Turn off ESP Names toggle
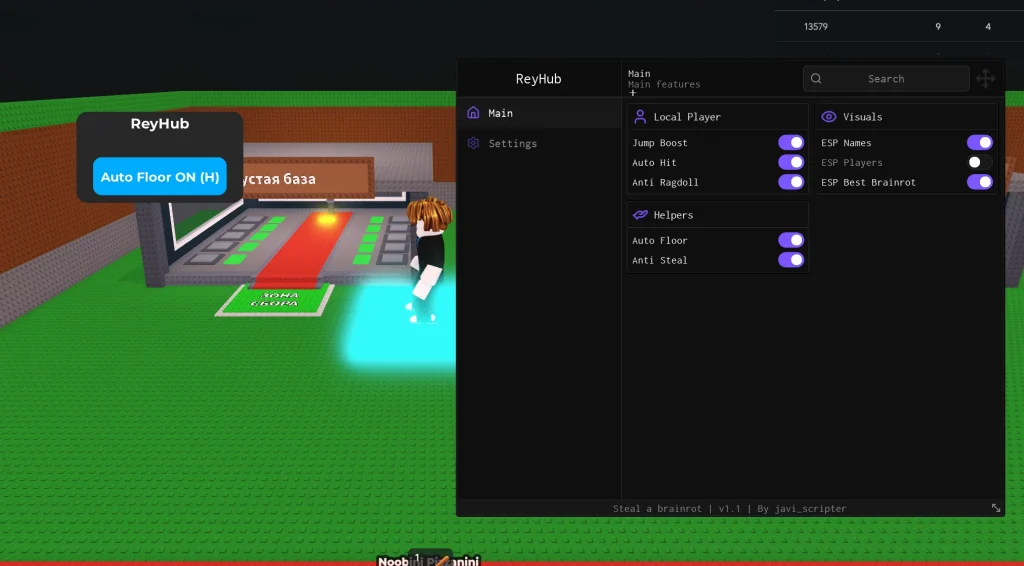This screenshot has height=566, width=1024. [979, 143]
